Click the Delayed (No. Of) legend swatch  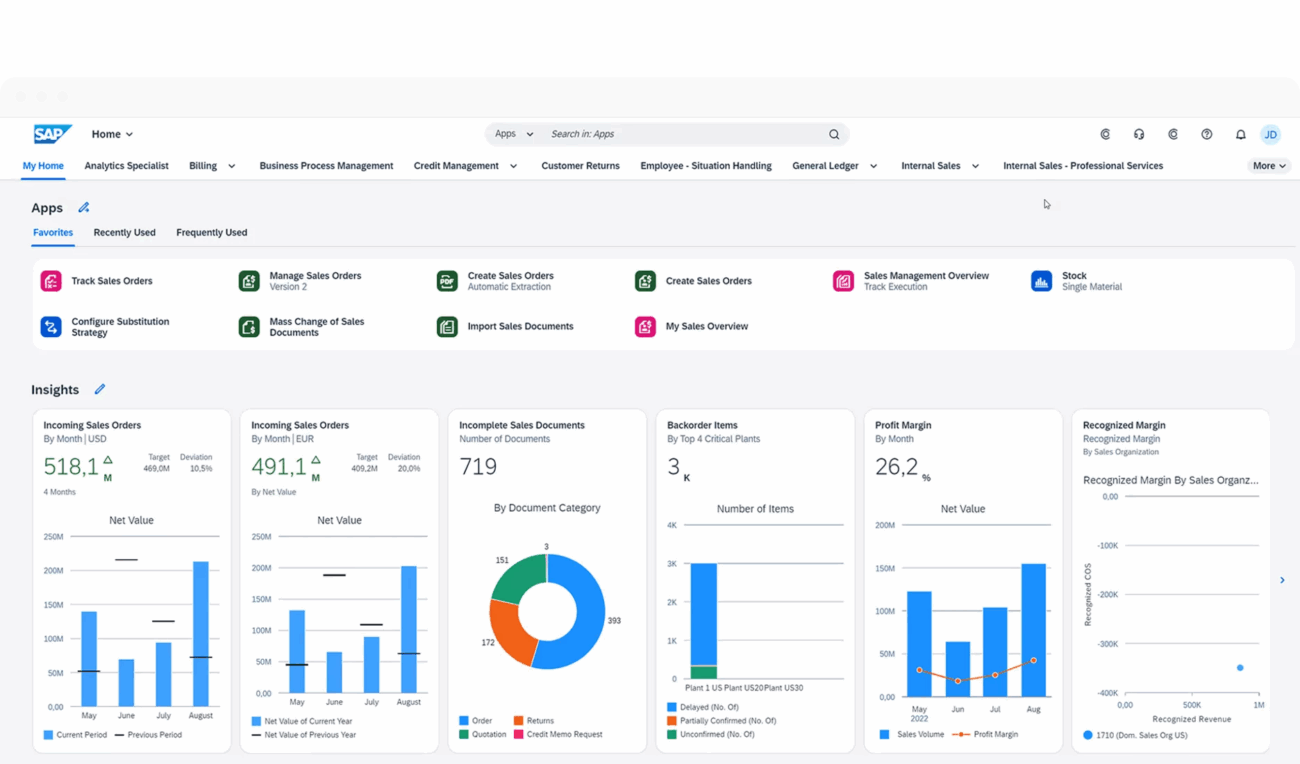672,707
